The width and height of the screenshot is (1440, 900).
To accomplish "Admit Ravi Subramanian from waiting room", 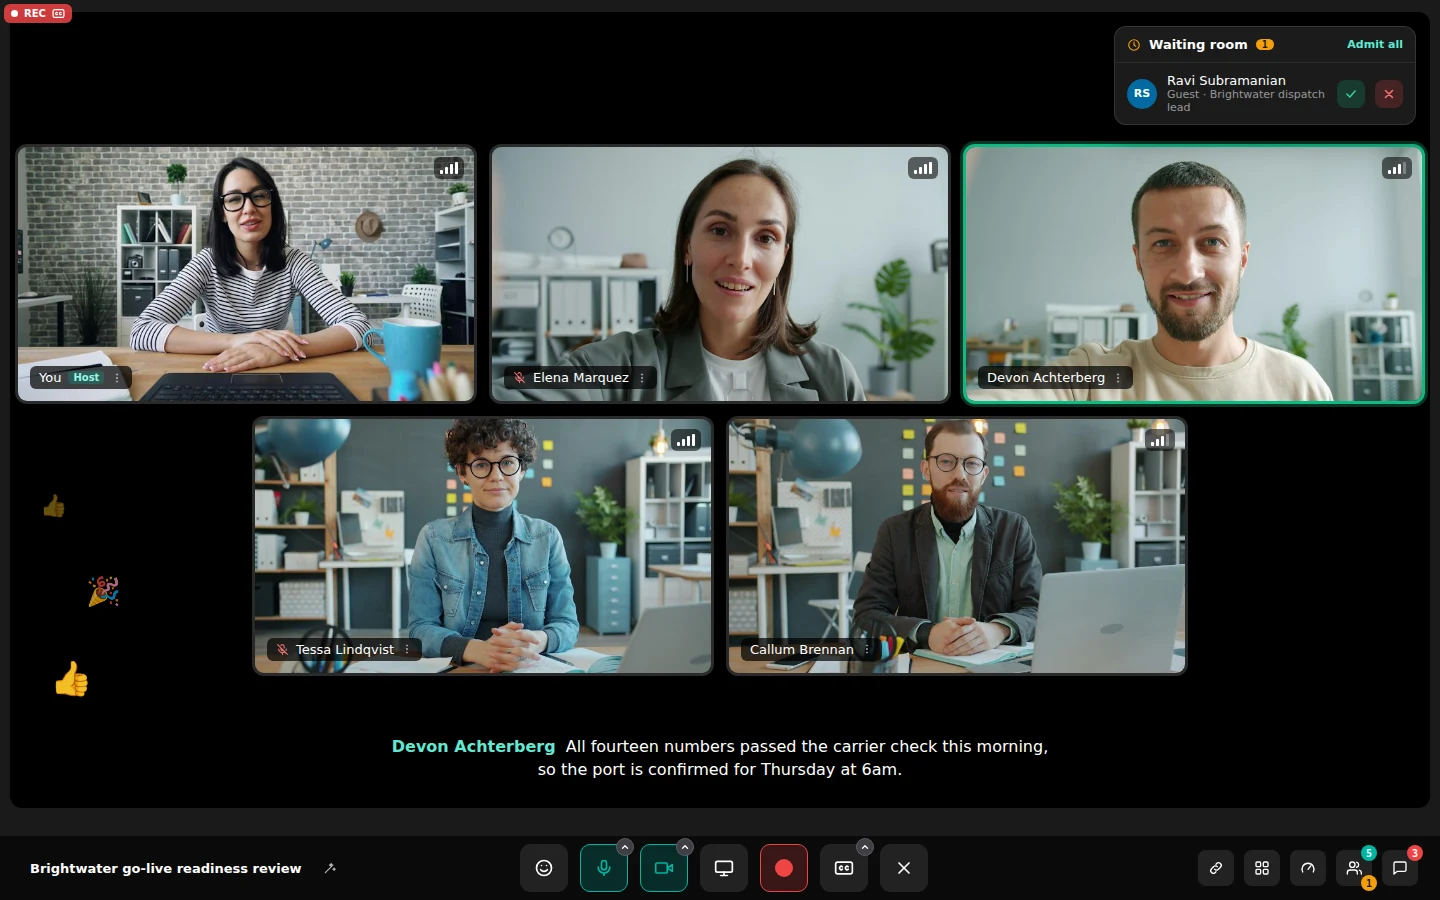I will [x=1351, y=94].
